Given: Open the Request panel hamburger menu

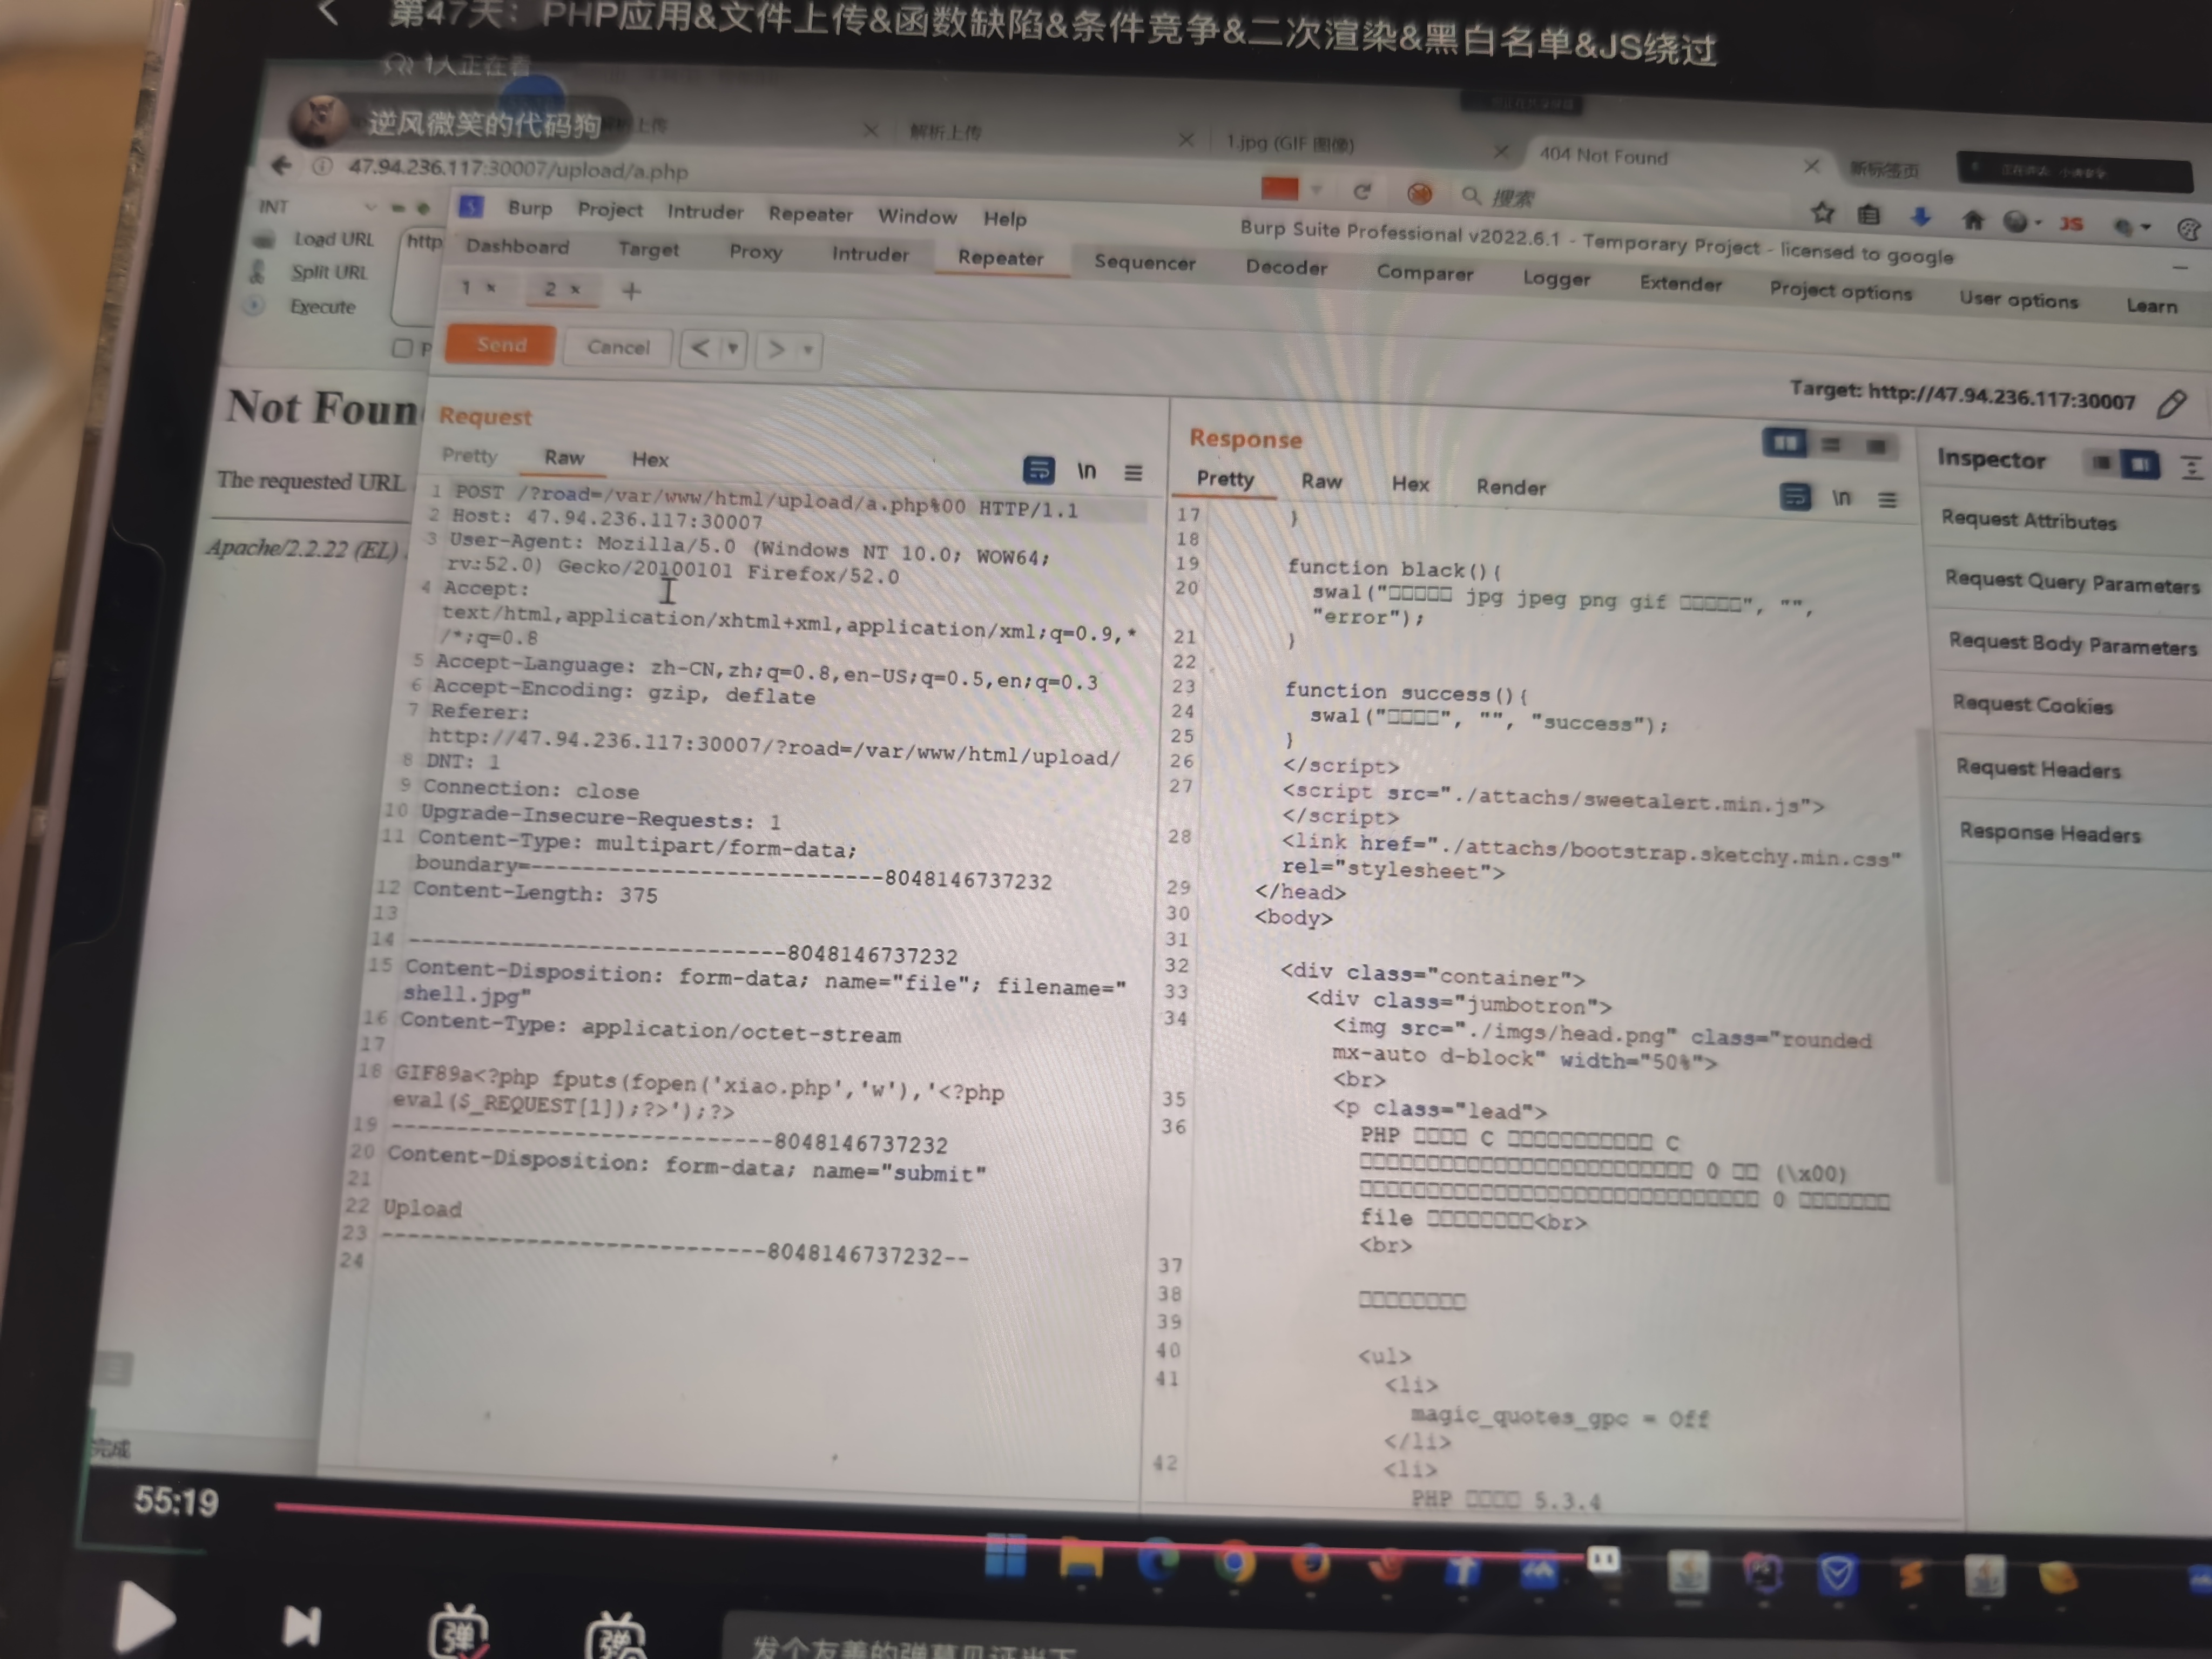Looking at the screenshot, I should click(1133, 472).
